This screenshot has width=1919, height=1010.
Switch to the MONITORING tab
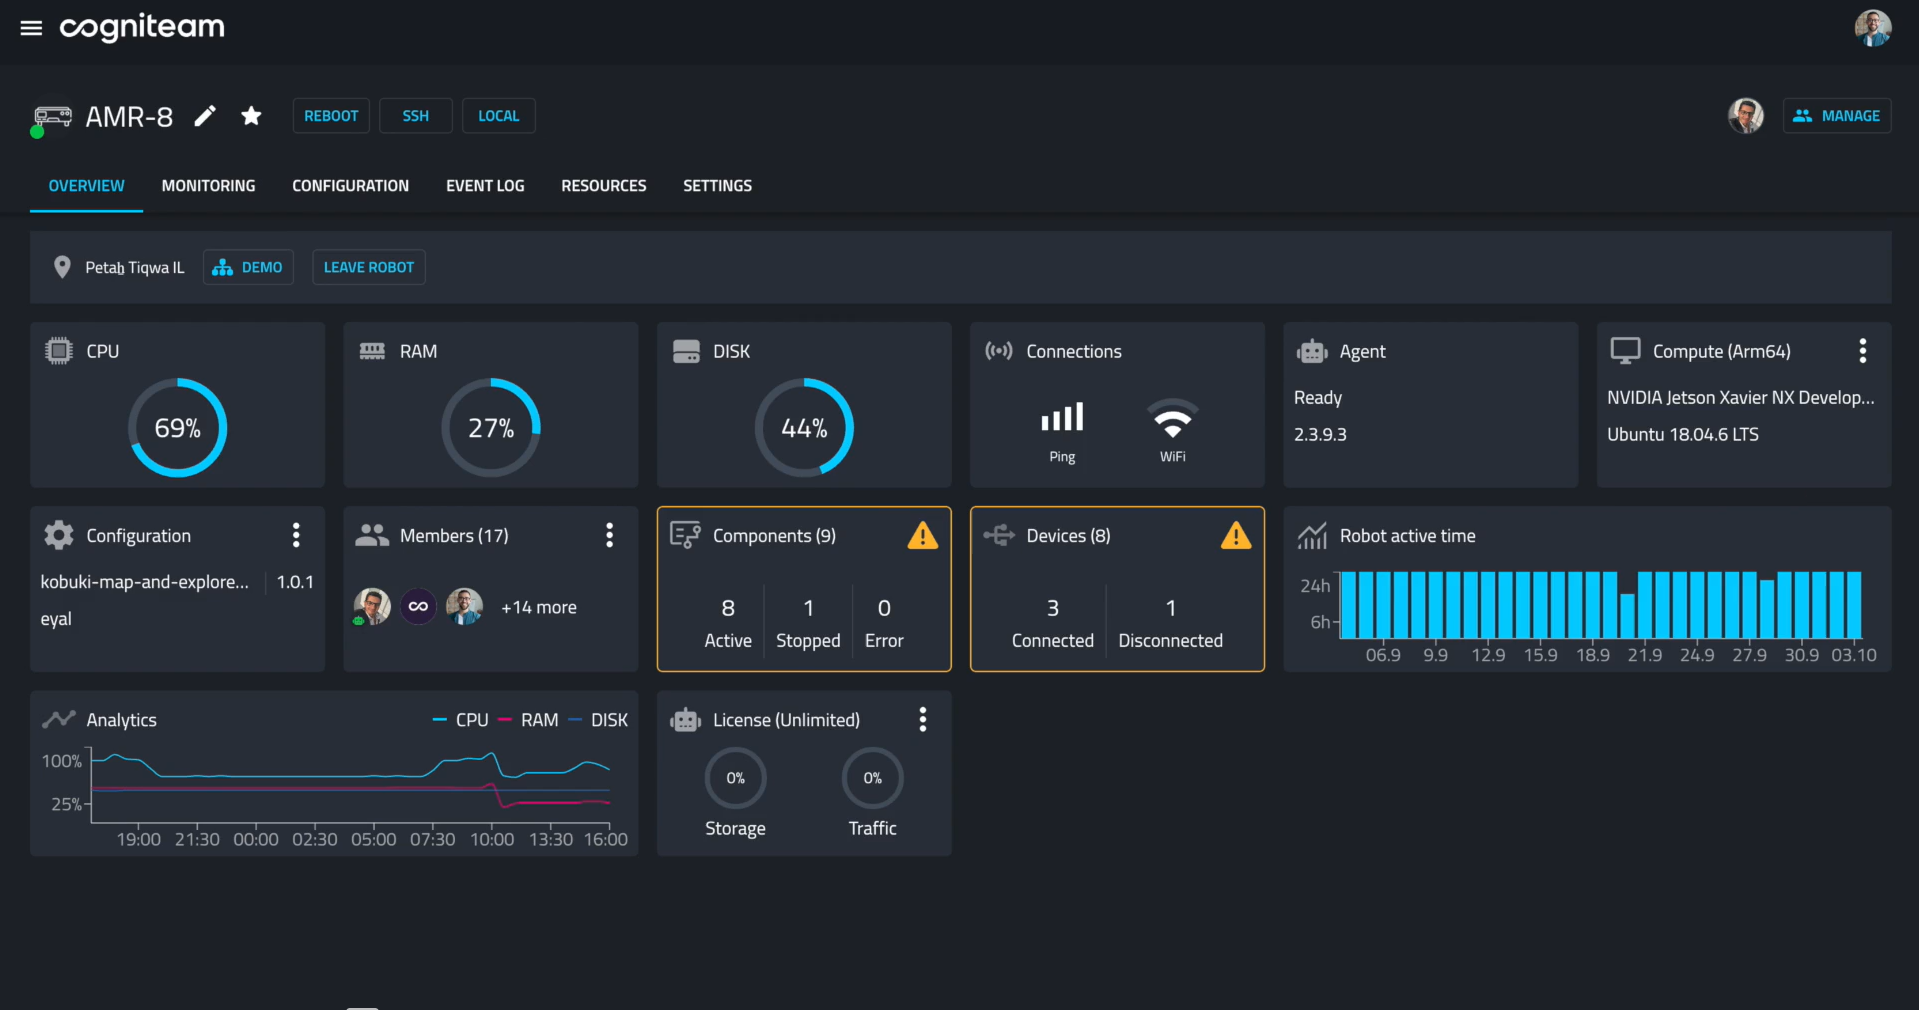tap(208, 186)
